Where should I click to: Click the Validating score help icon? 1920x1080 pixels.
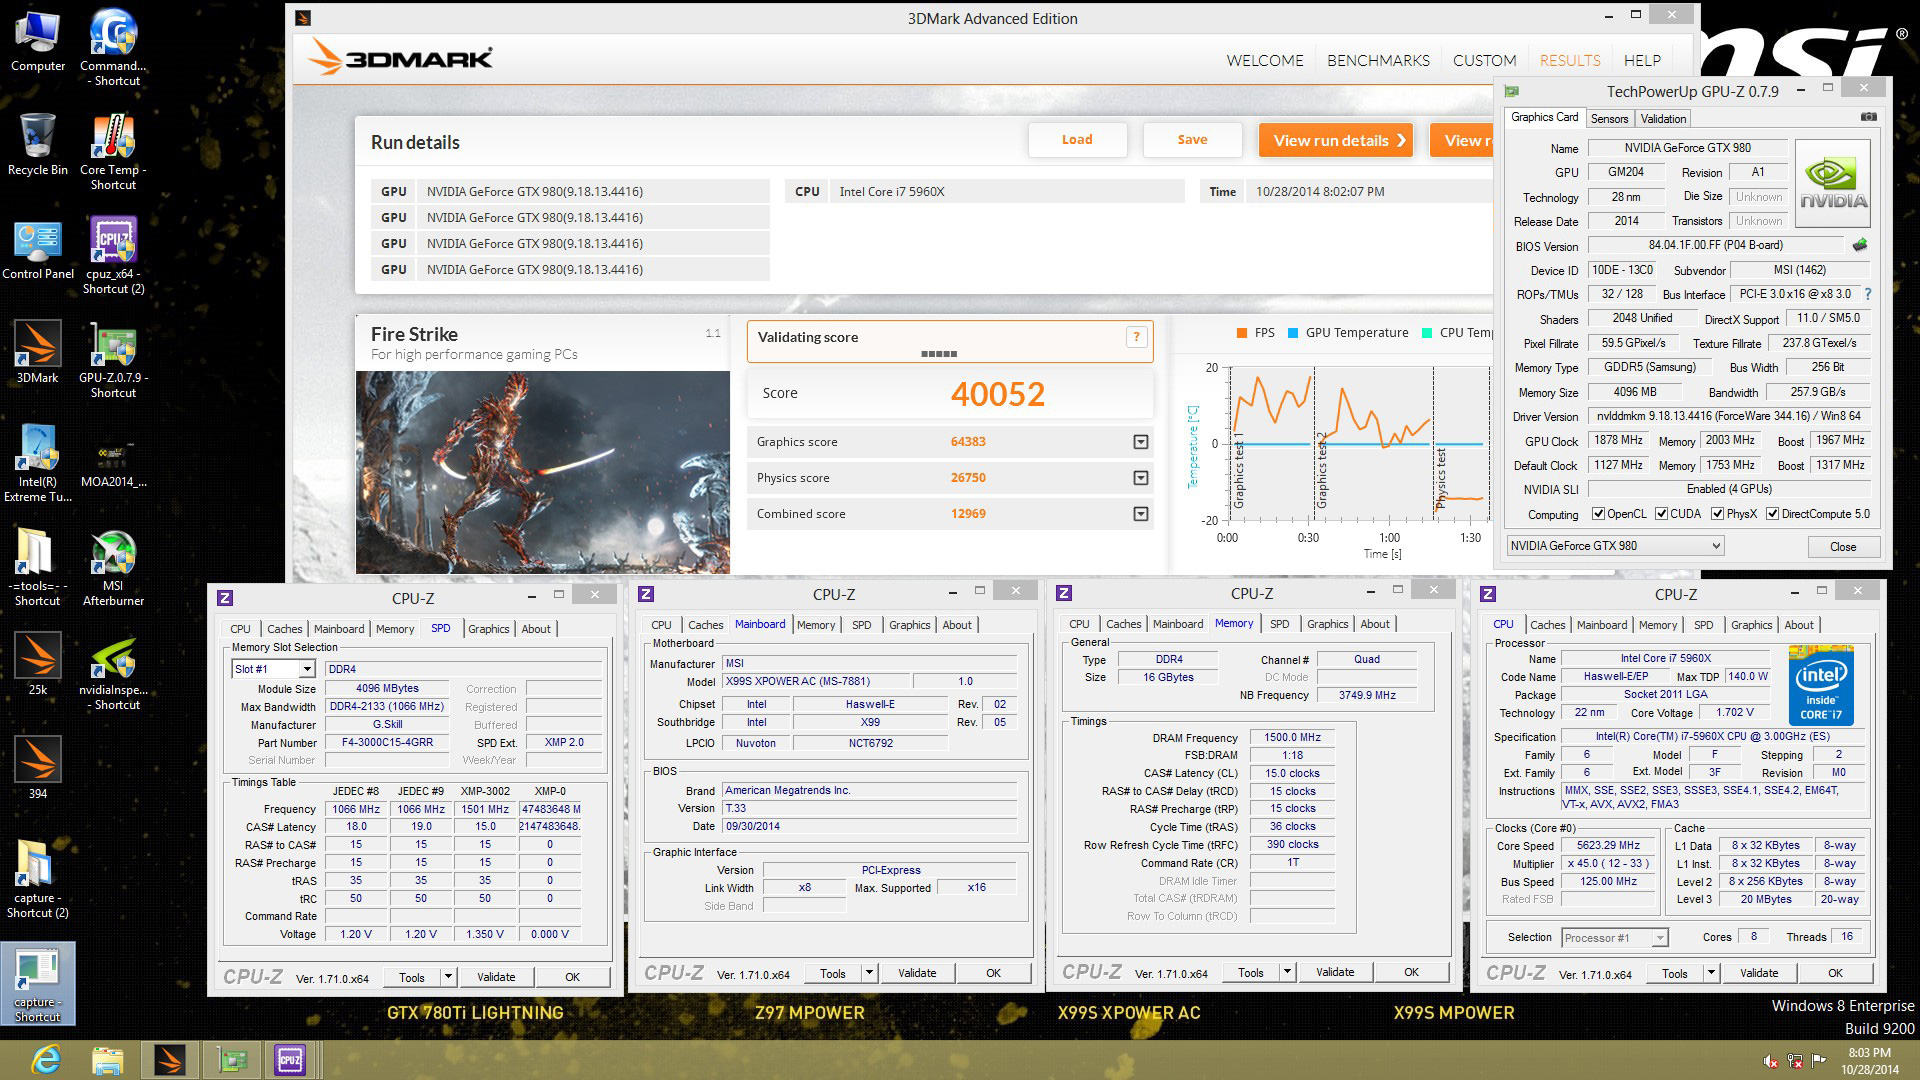click(x=1136, y=337)
